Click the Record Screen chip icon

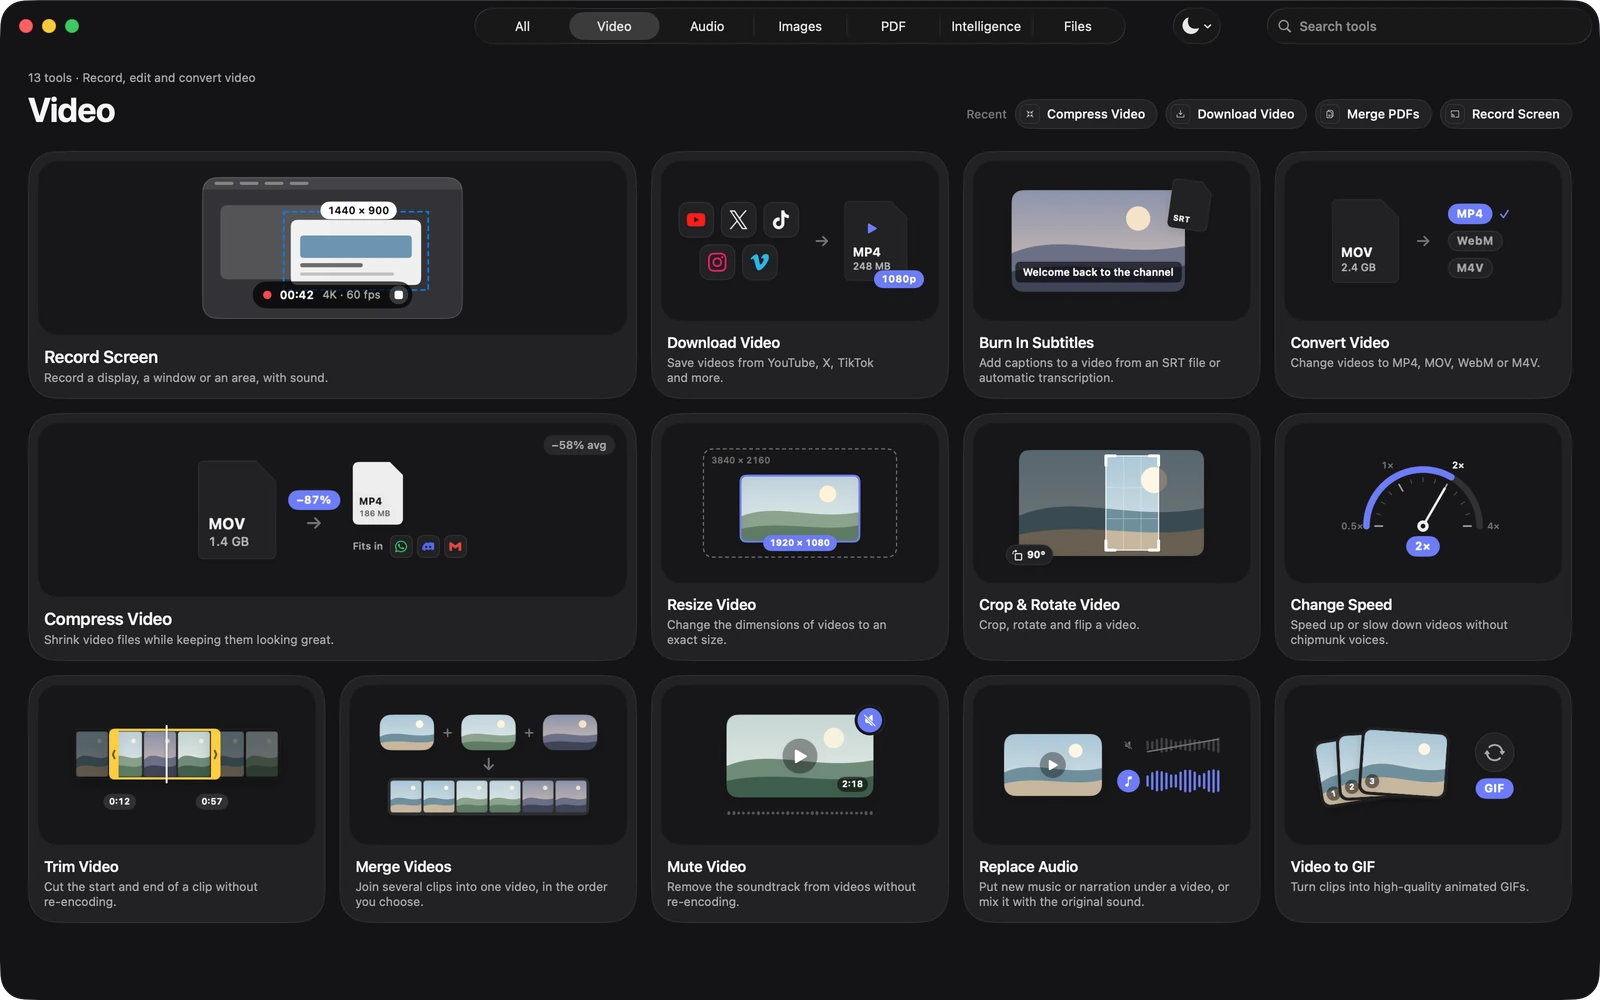1455,114
